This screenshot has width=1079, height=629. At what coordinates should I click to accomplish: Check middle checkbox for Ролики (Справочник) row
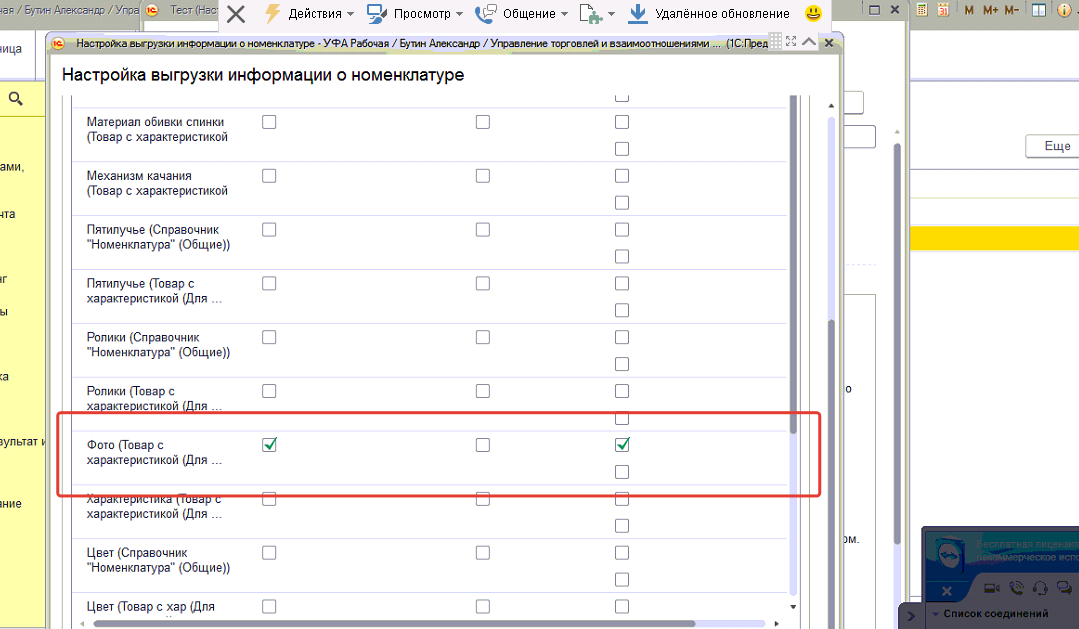coord(483,337)
